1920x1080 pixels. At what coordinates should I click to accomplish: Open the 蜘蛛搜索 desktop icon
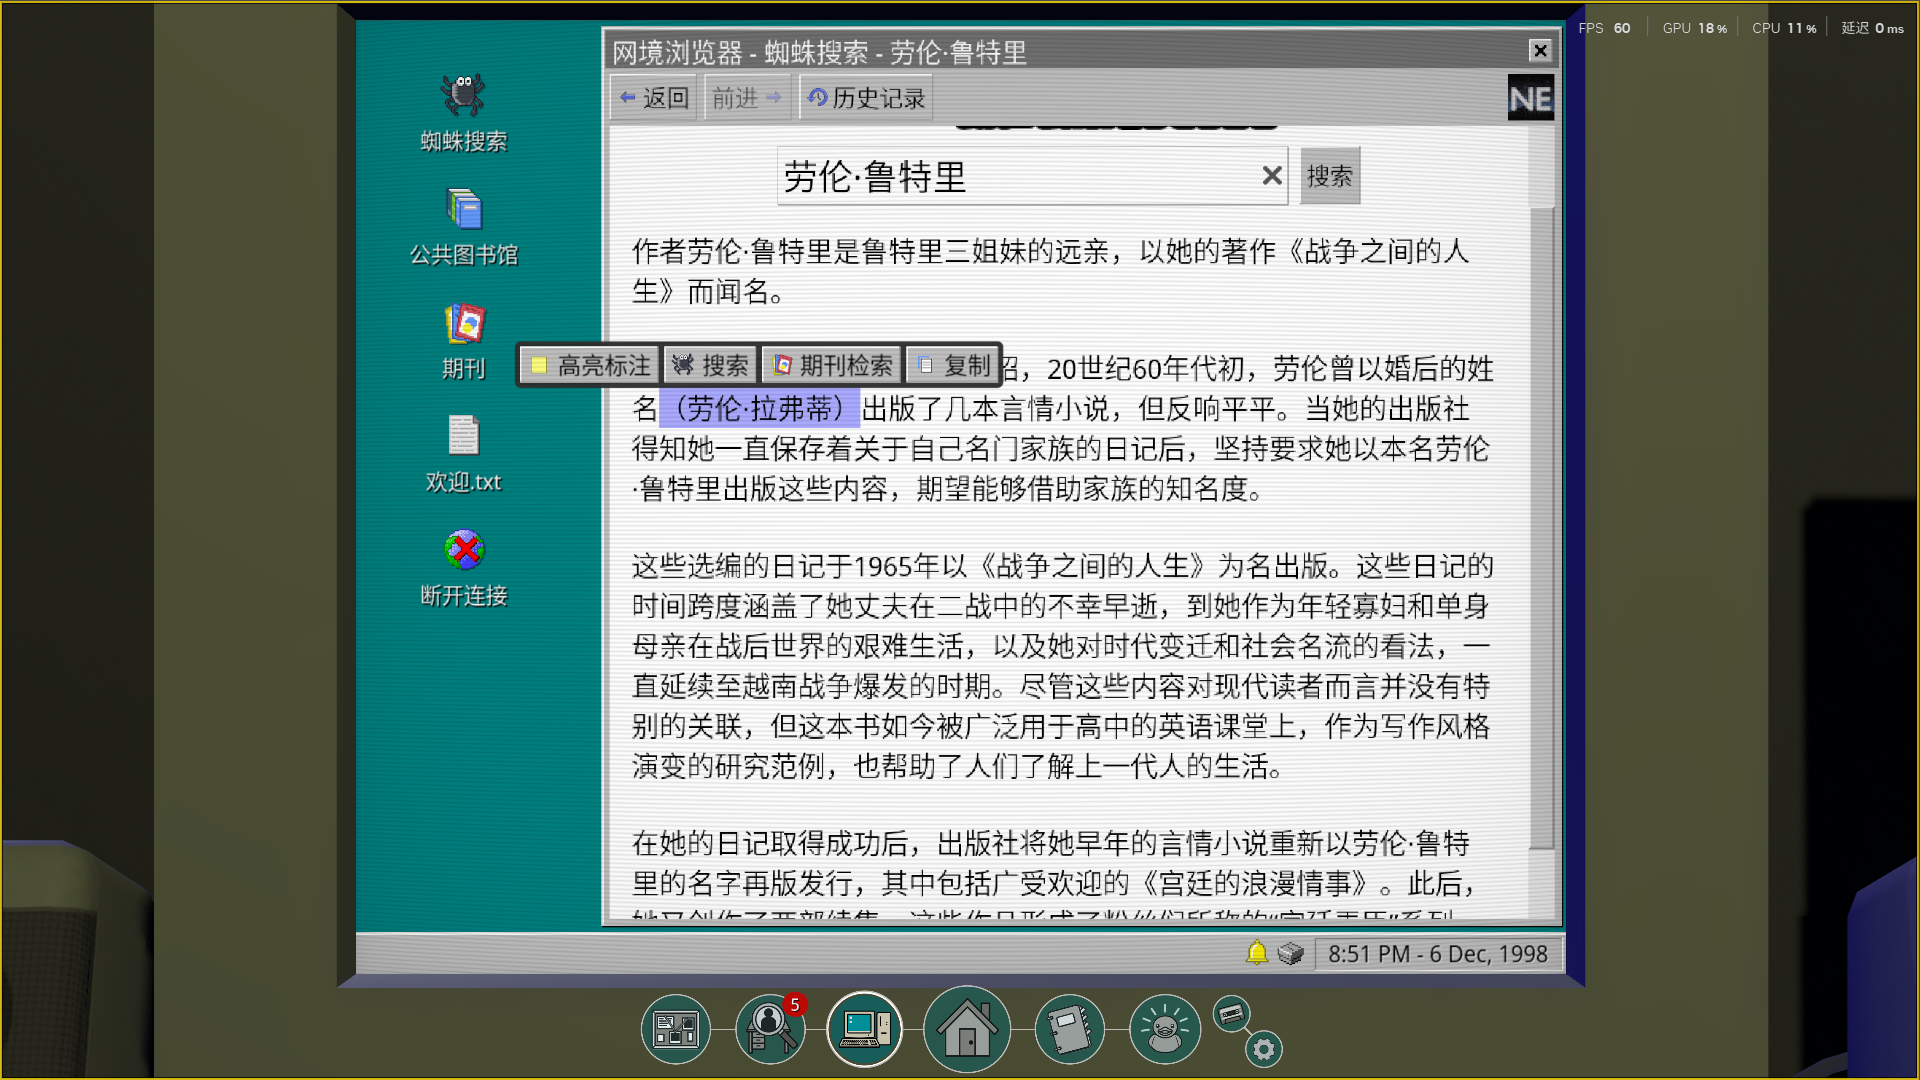click(463, 110)
